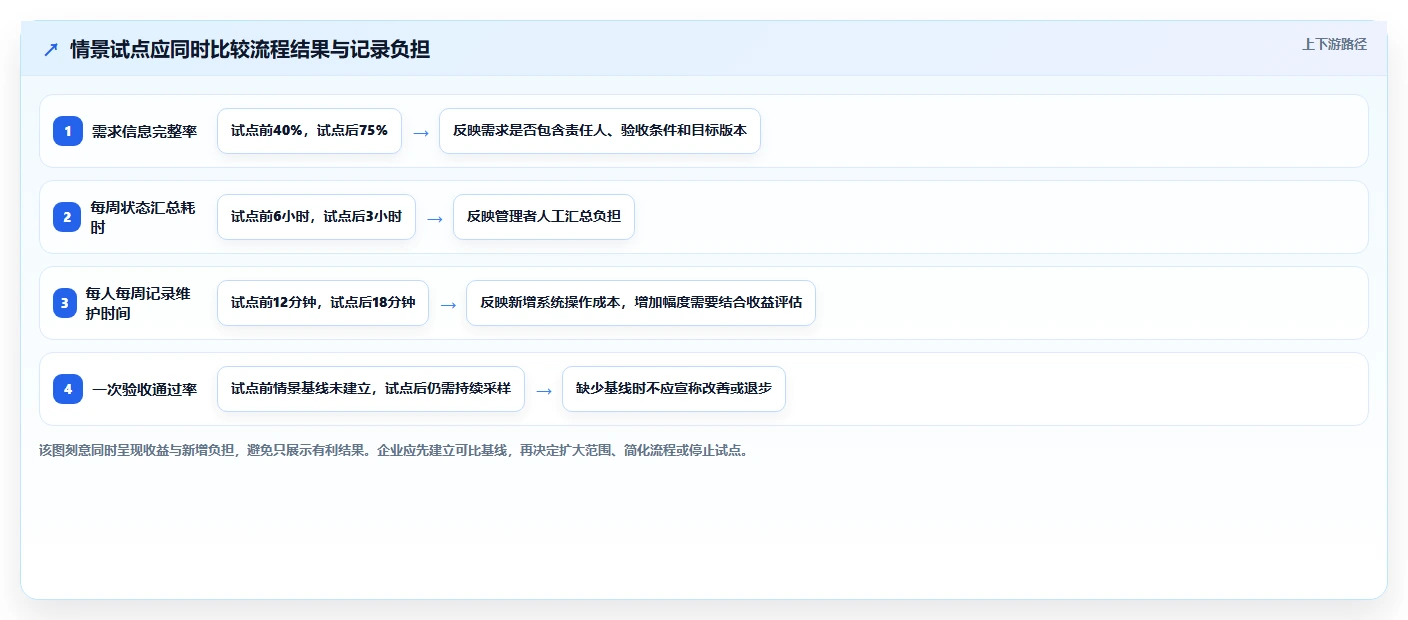Image resolution: width=1408 pixels, height=620 pixels.
Task: Click the box 试点前6小时，试点后3小时
Action: [x=316, y=217]
